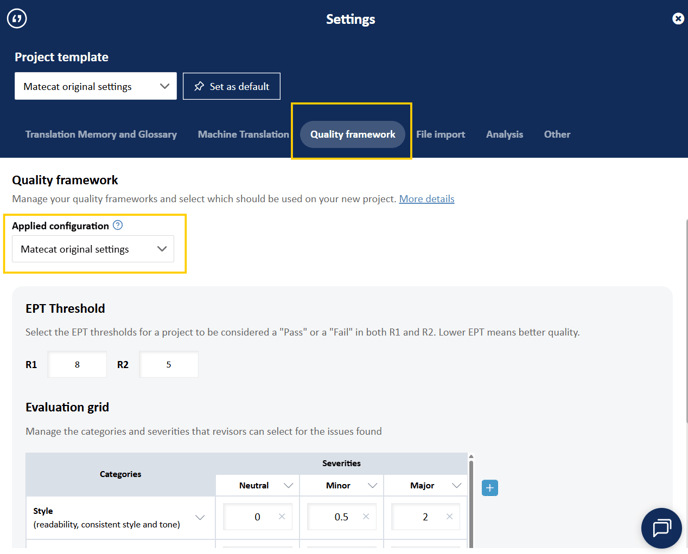
Task: Expand the Minor severity column menu
Action: coord(372,486)
